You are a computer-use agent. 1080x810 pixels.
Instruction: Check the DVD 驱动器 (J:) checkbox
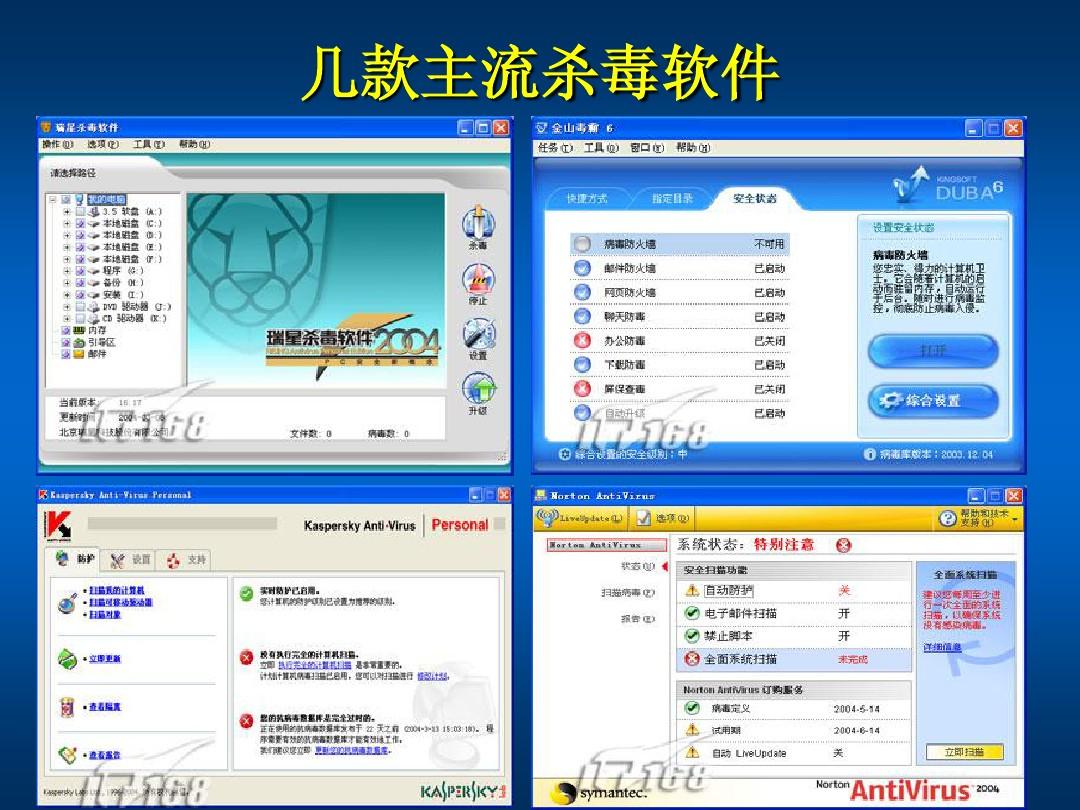tap(81, 307)
